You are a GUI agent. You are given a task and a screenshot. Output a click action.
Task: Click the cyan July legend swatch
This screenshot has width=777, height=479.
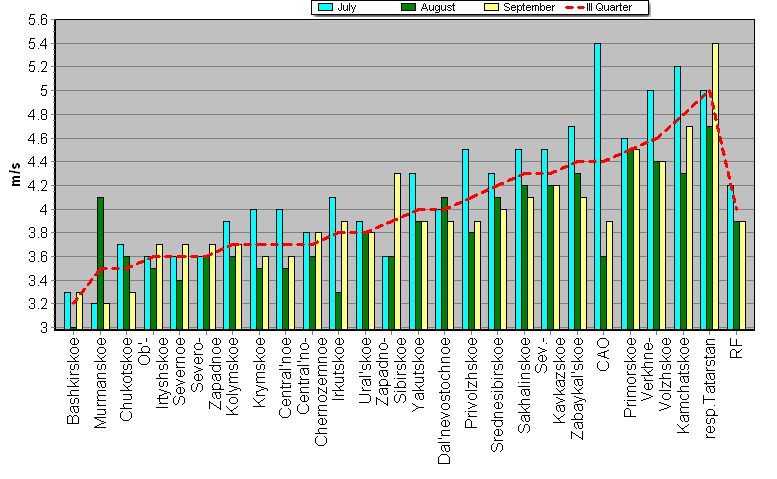point(326,7)
